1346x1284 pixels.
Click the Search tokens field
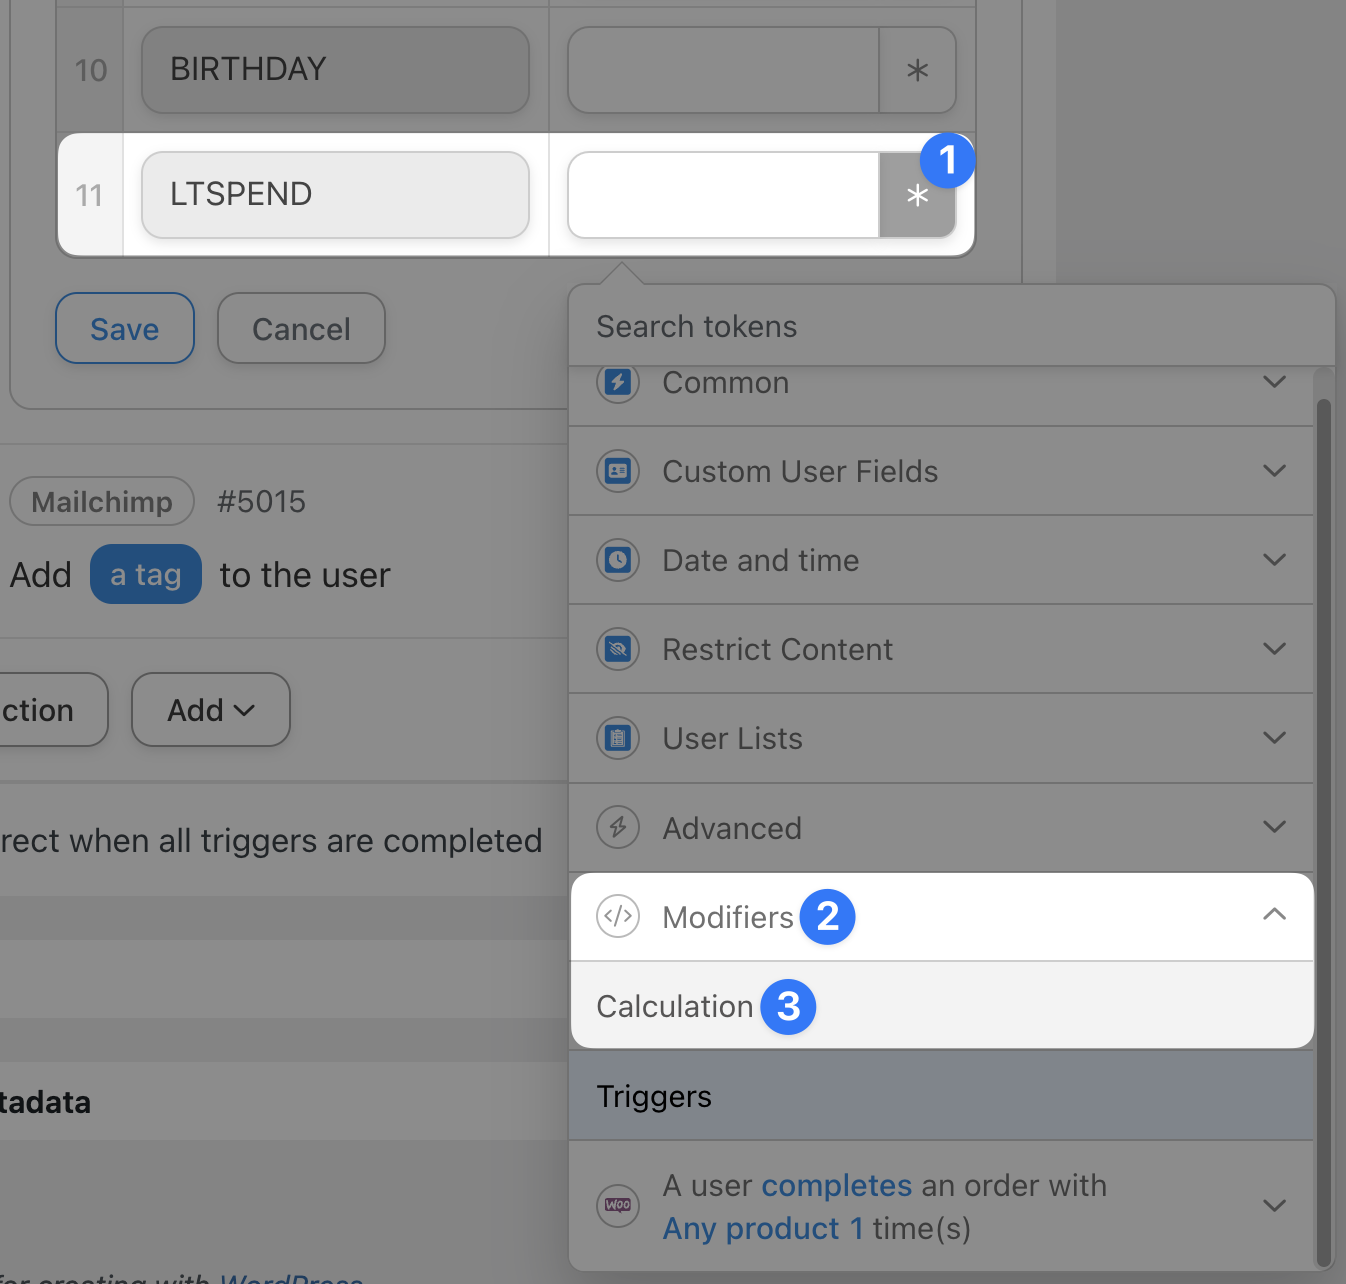(950, 326)
